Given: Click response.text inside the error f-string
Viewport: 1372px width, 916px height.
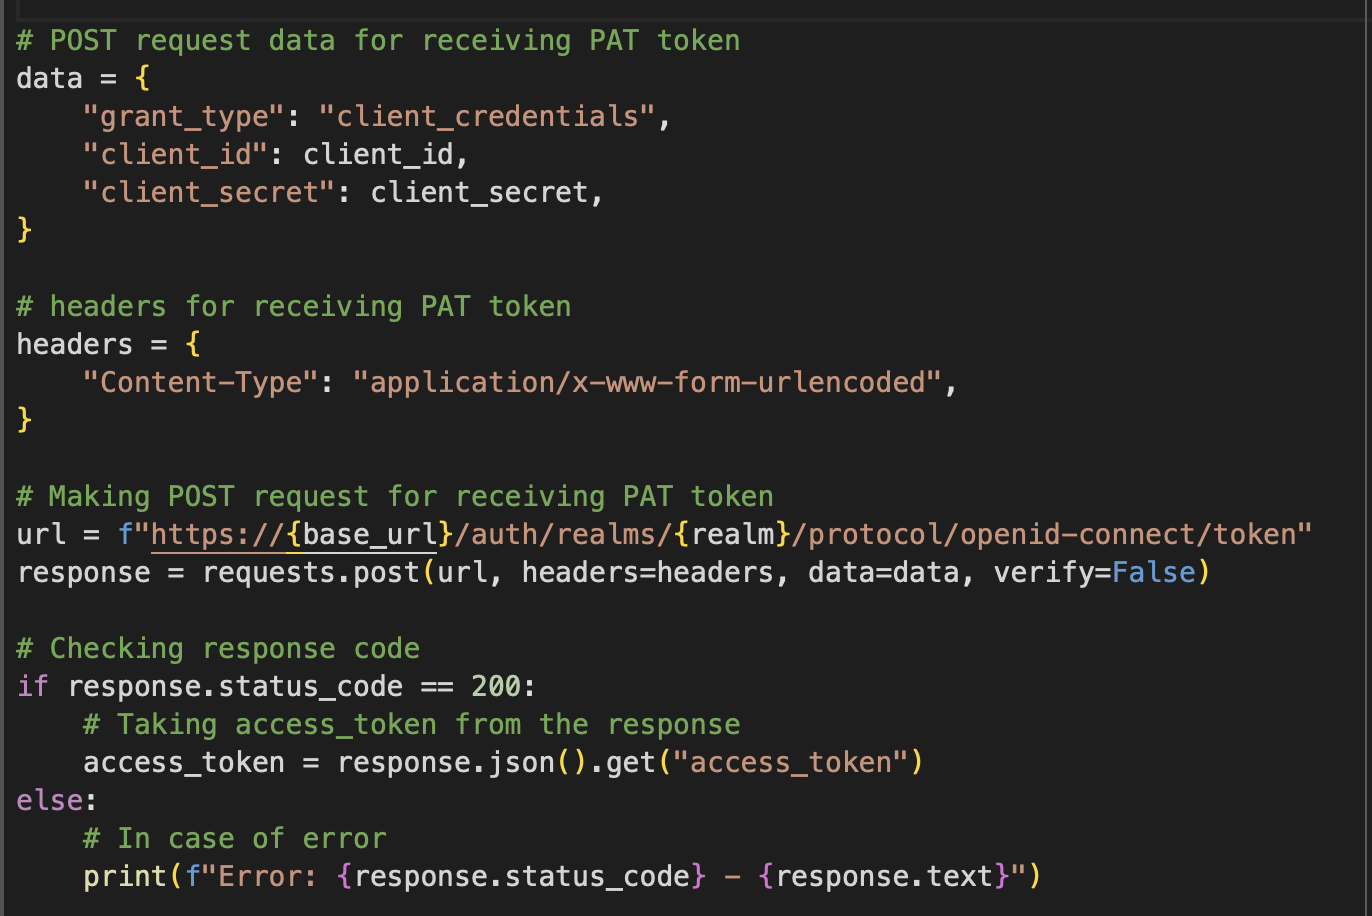Looking at the screenshot, I should tap(884, 877).
